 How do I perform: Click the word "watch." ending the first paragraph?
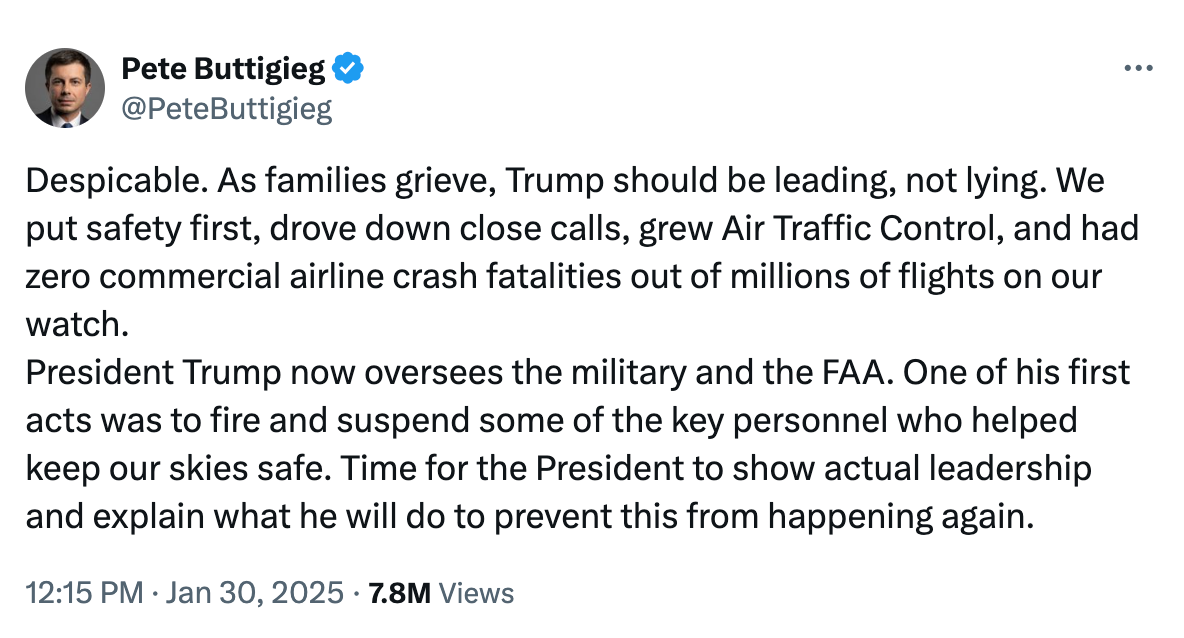coord(74,324)
